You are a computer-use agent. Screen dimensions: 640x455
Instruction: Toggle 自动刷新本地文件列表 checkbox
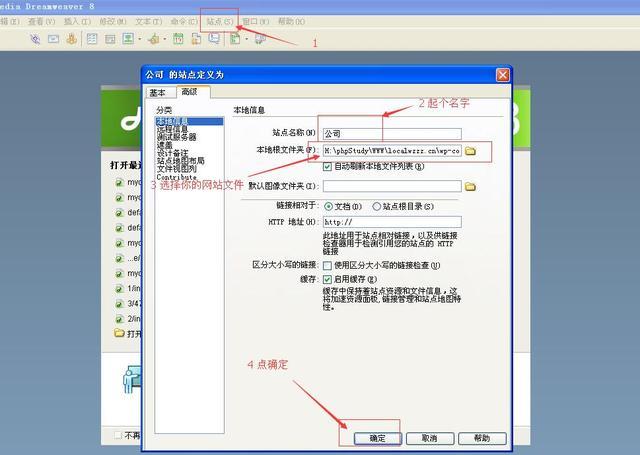click(x=327, y=166)
